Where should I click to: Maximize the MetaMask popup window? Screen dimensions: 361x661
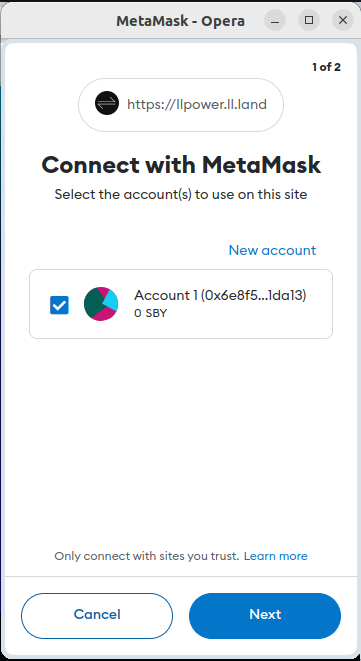[x=309, y=20]
